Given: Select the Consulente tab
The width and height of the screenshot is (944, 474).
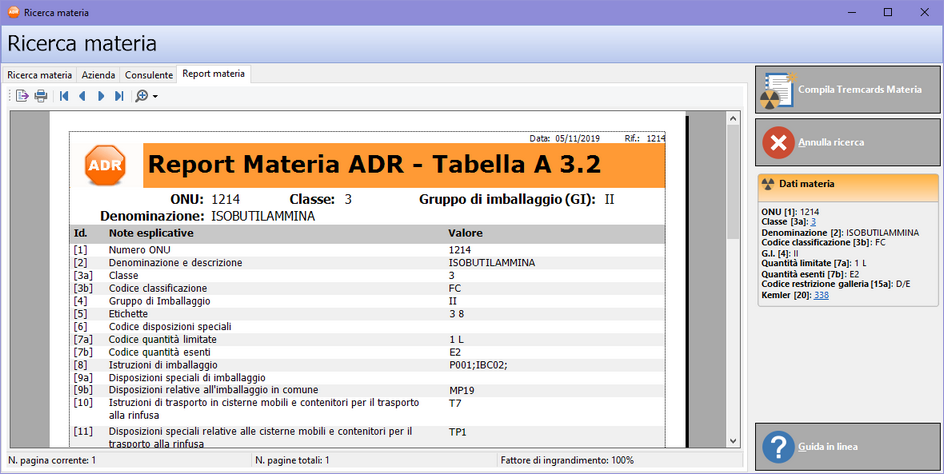Looking at the screenshot, I should tap(148, 75).
